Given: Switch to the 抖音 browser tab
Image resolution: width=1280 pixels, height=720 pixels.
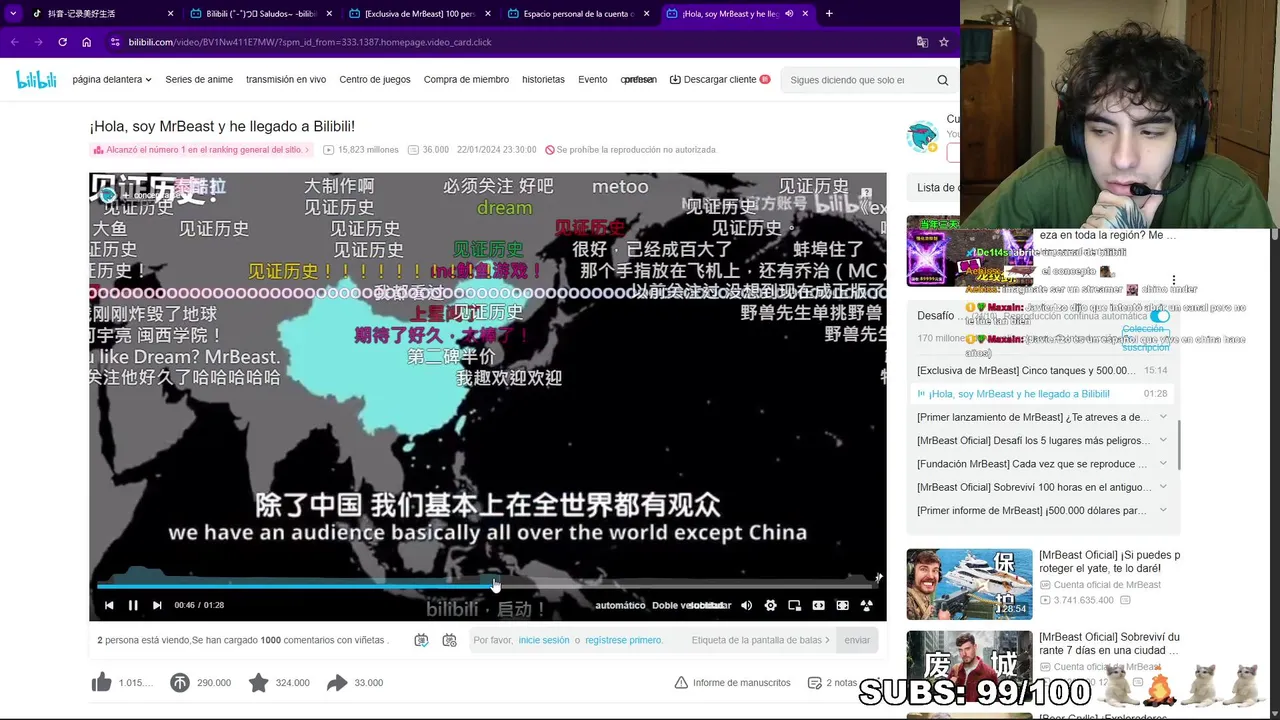Looking at the screenshot, I should tap(100, 13).
